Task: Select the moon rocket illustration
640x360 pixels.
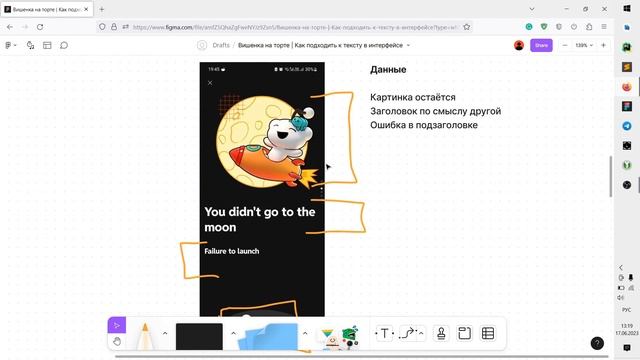Action: [266, 141]
